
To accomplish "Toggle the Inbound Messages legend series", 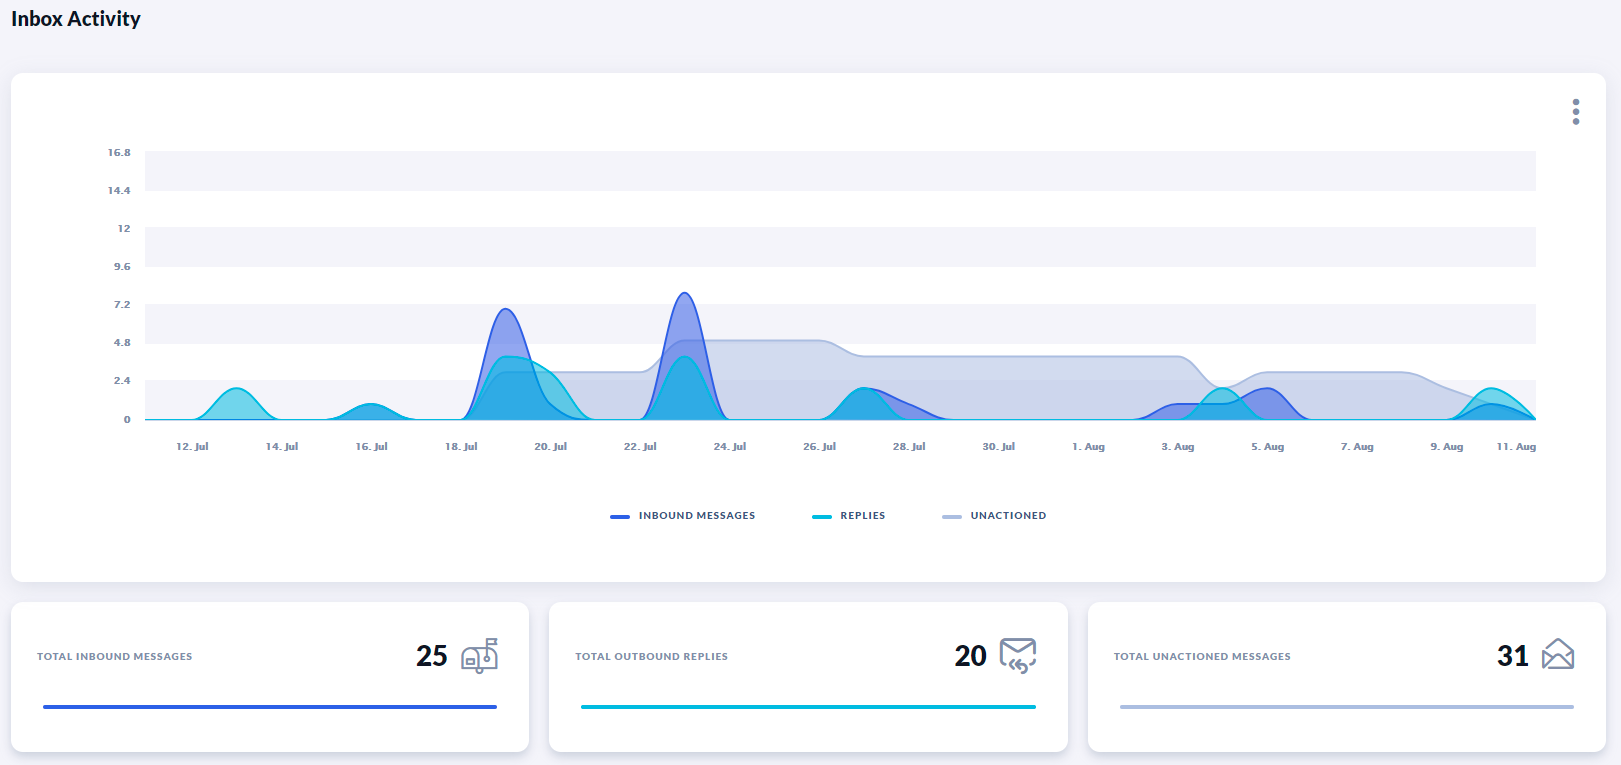I will point(696,516).
